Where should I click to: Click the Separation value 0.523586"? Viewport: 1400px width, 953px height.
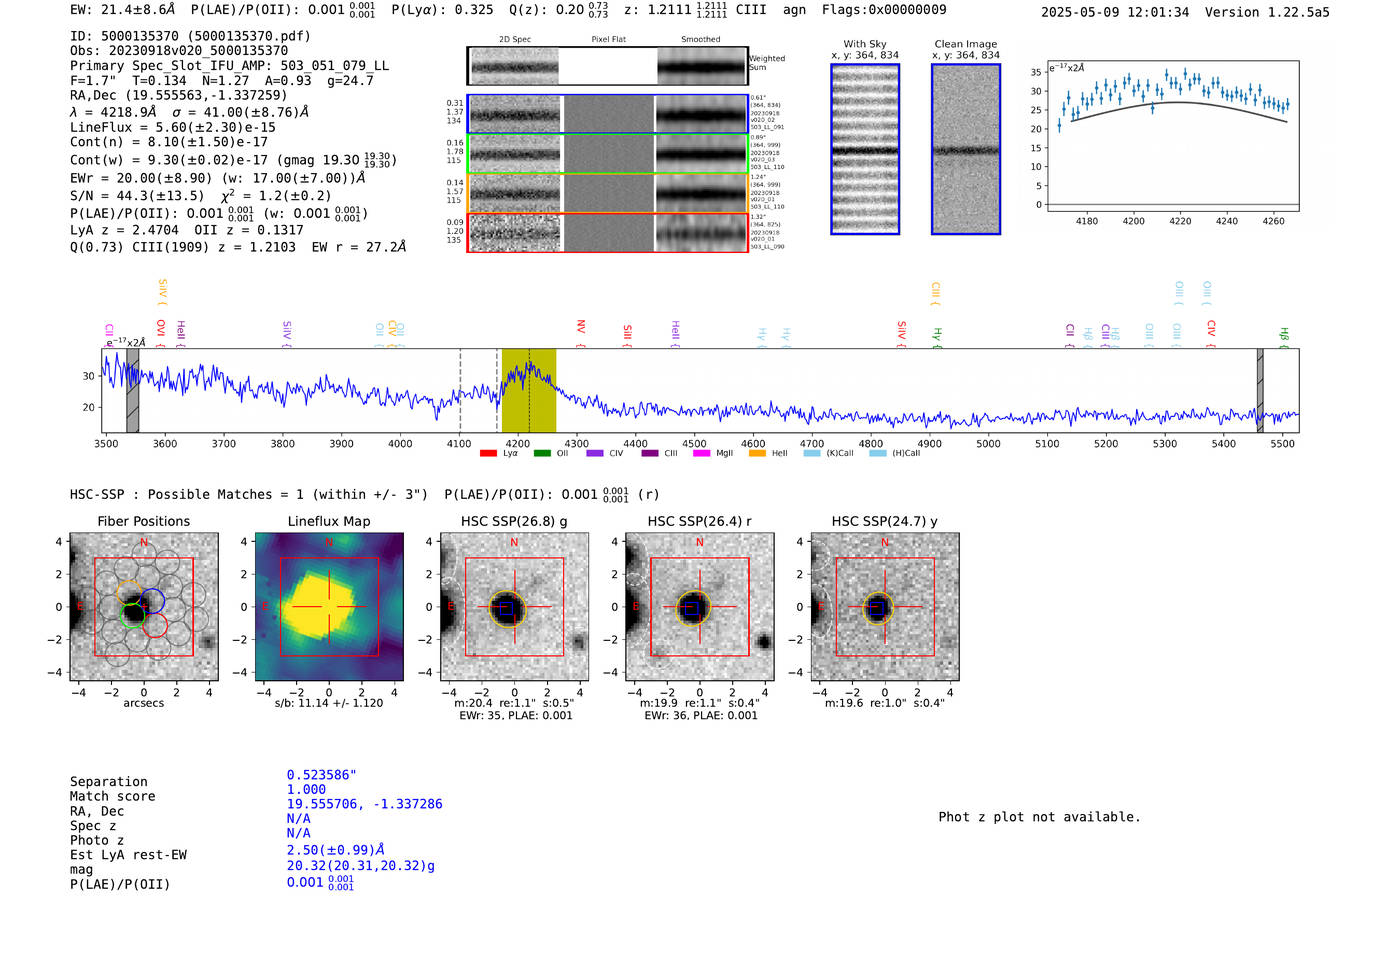coord(322,775)
